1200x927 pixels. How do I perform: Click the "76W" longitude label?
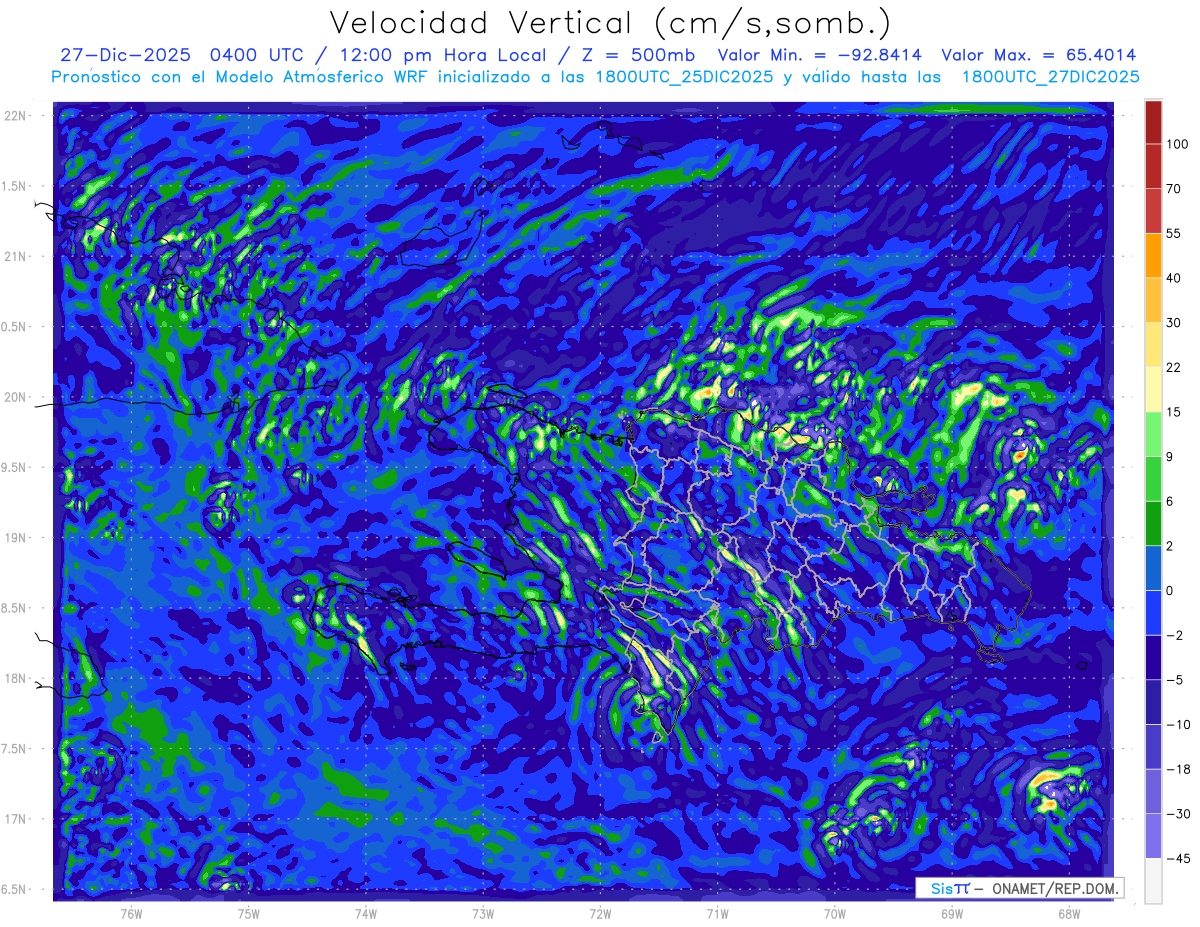pyautogui.click(x=131, y=913)
